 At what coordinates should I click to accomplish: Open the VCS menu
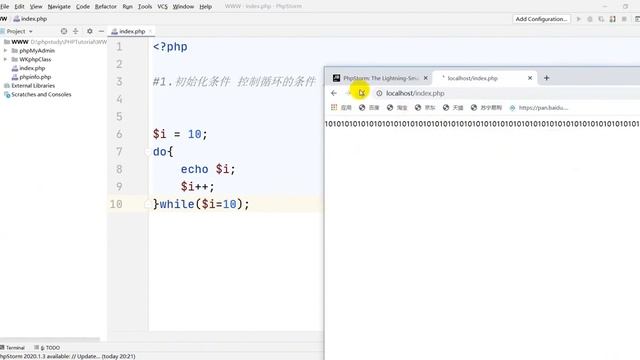click(x=162, y=7)
